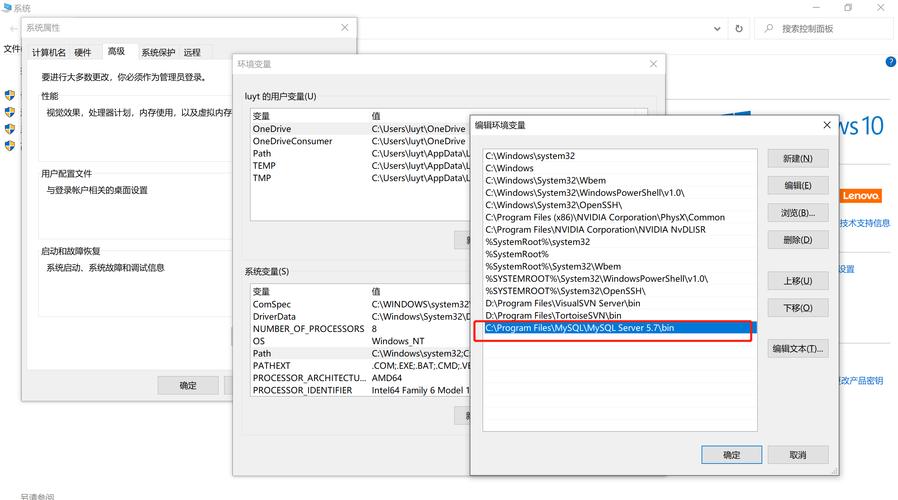Select the C:\Windows path entry
Viewport: 898px width, 500px height.
click(620, 168)
